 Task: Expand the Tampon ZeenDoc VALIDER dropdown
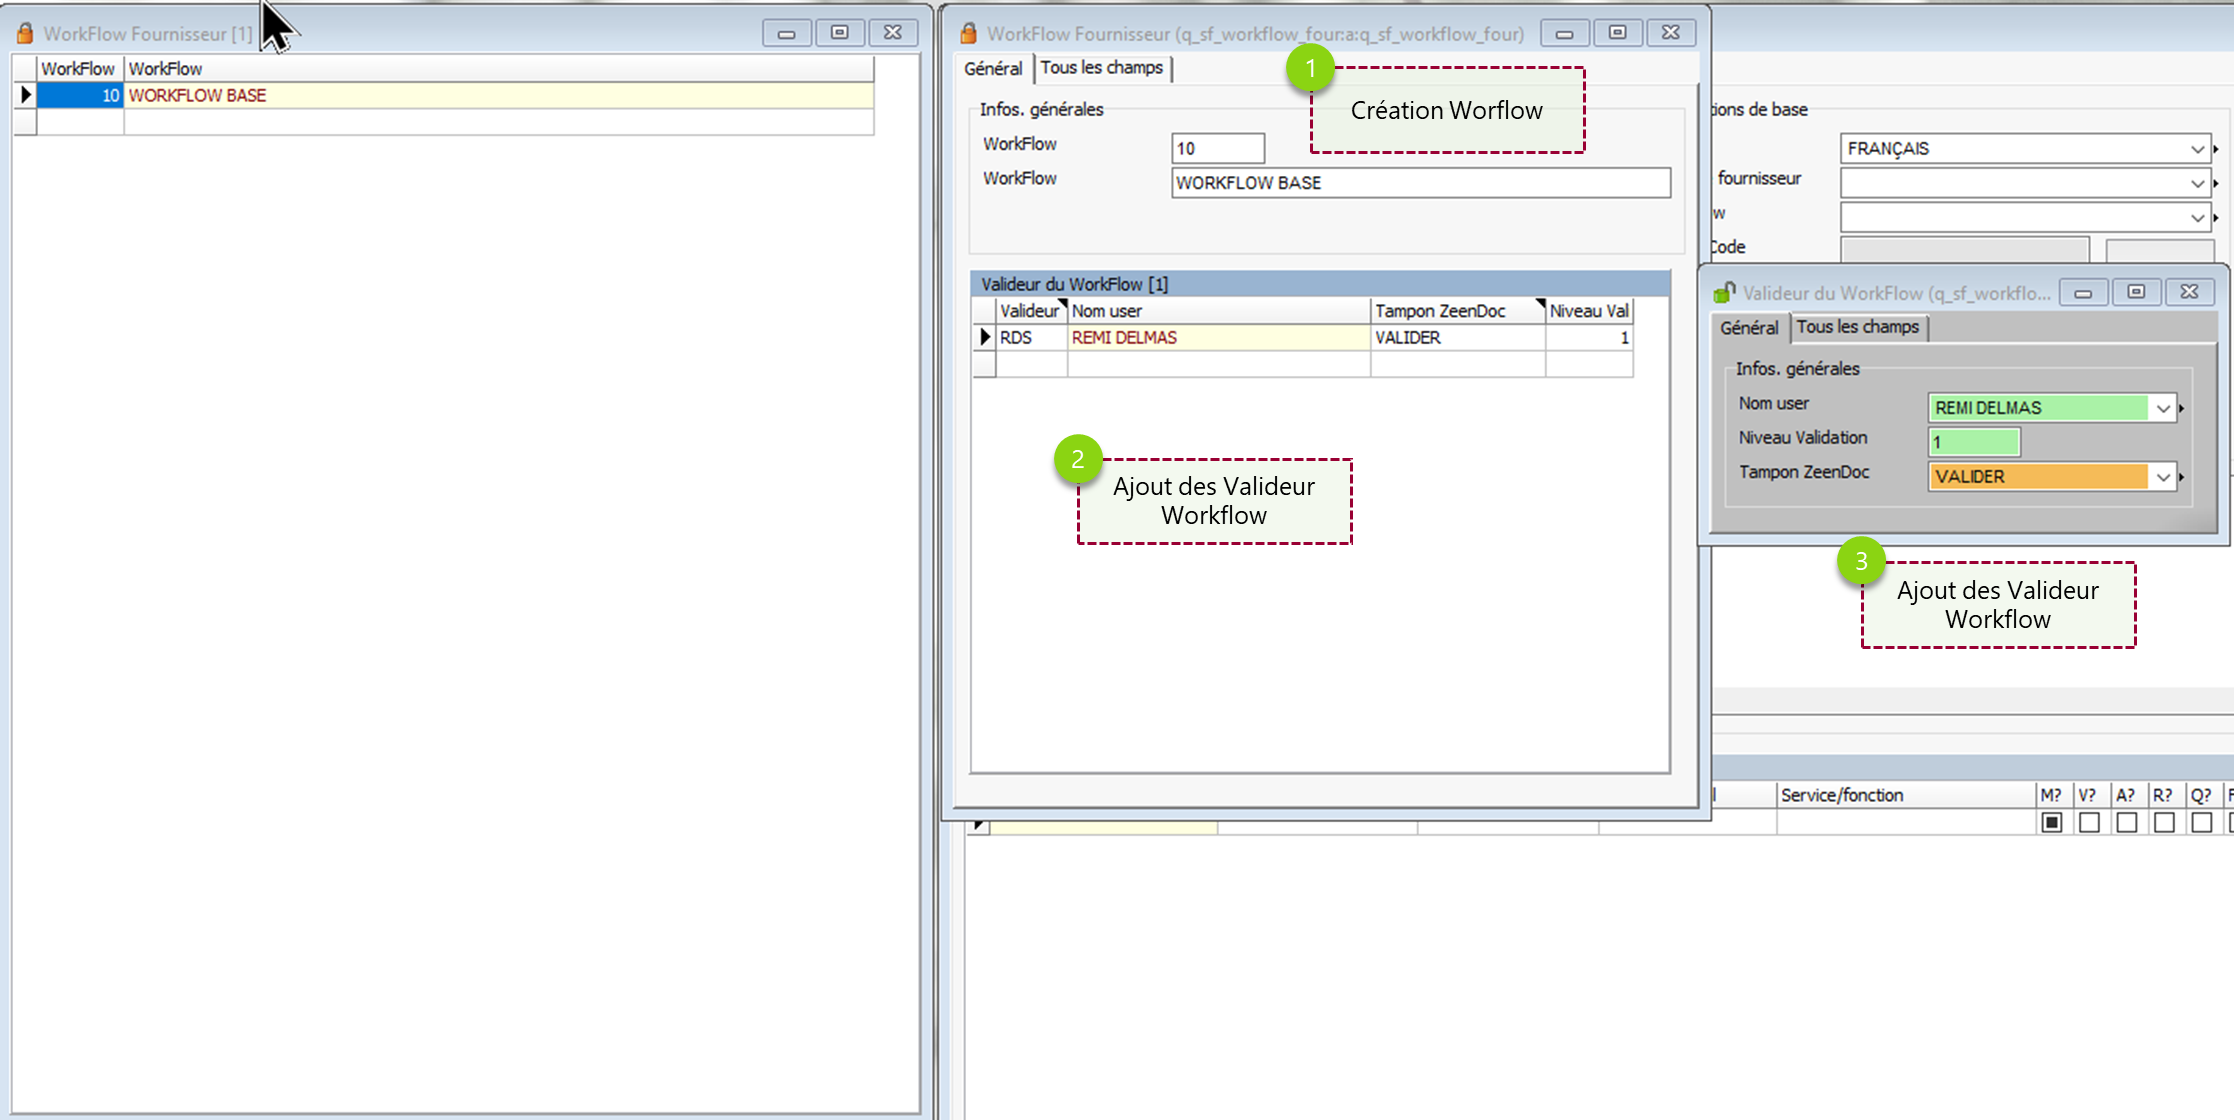(2163, 477)
